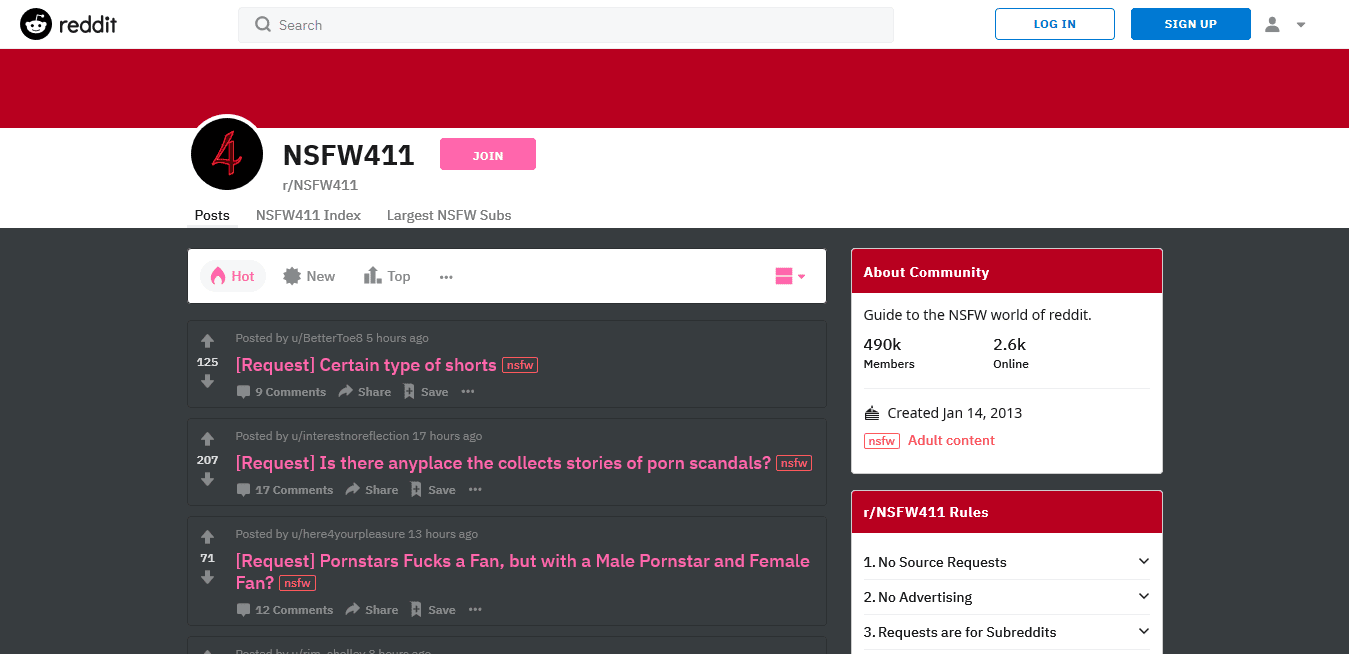Image resolution: width=1349 pixels, height=654 pixels.
Task: Upvote the 'Certain type of shorts' post
Action: coord(207,341)
